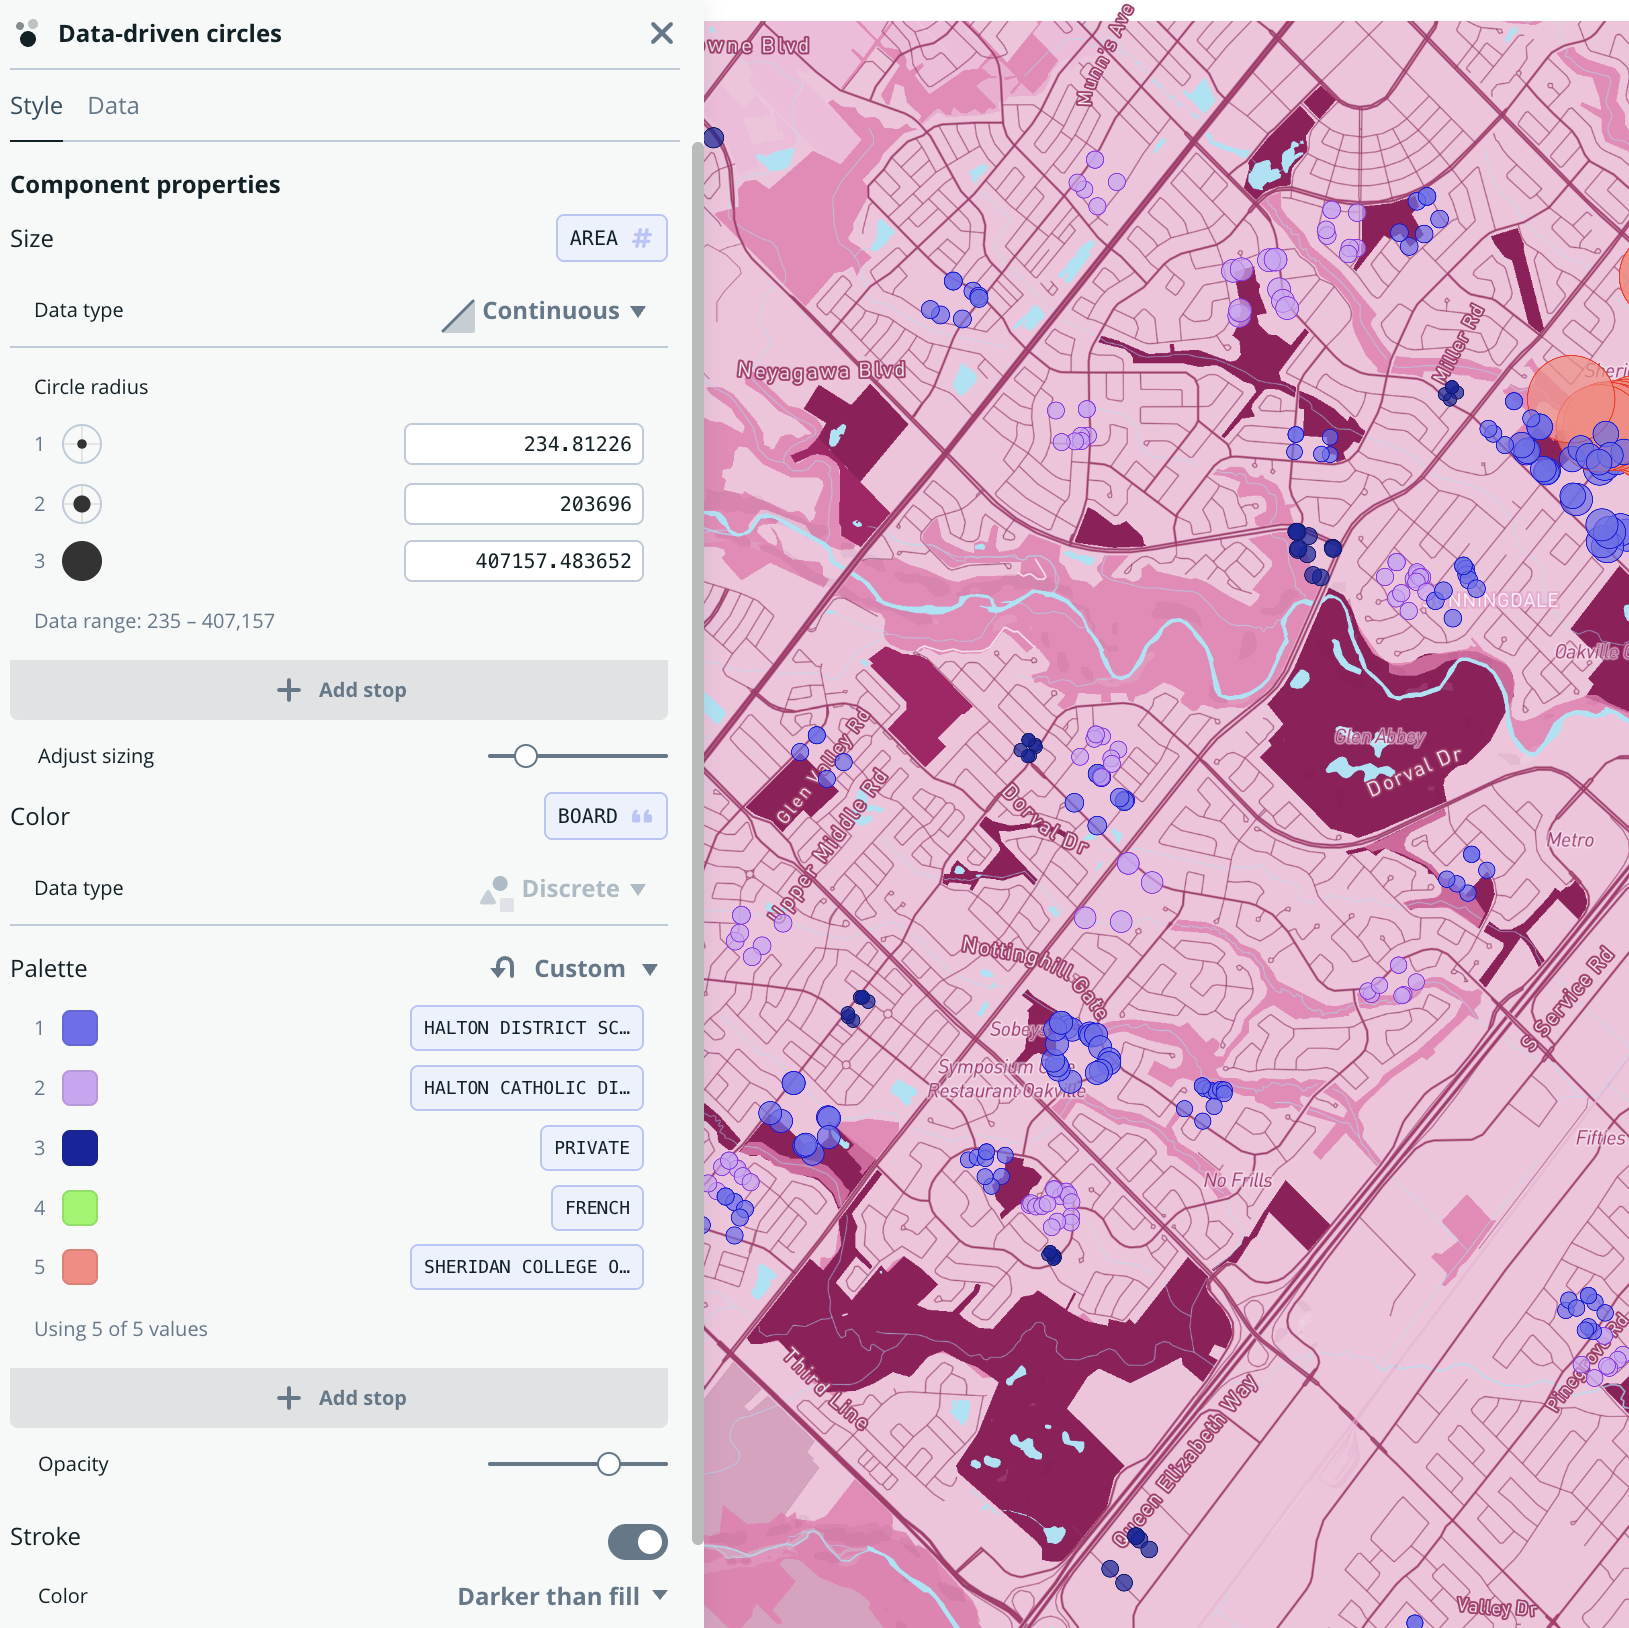This screenshot has width=1629, height=1628.
Task: Open the Darker than fill color dropdown
Action: tap(561, 1596)
